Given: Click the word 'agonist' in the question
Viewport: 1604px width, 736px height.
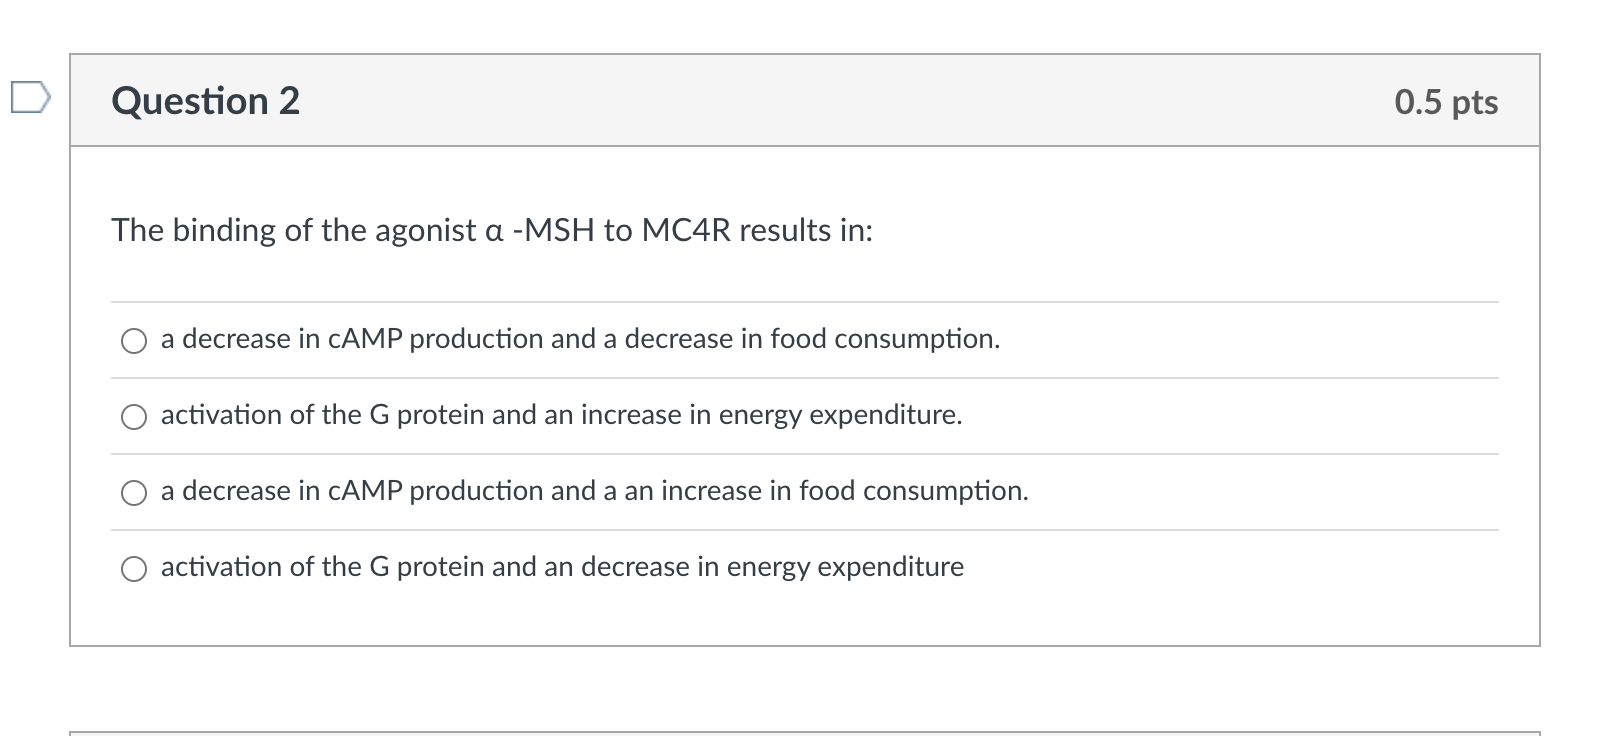Looking at the screenshot, I should [x=426, y=231].
